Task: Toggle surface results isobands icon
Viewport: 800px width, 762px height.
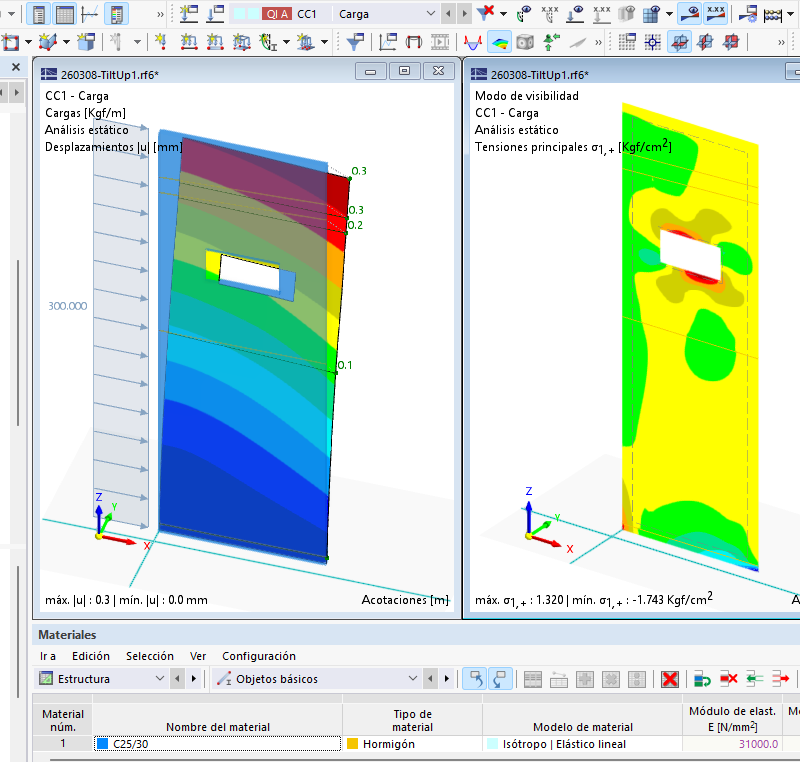Action: 499,42
